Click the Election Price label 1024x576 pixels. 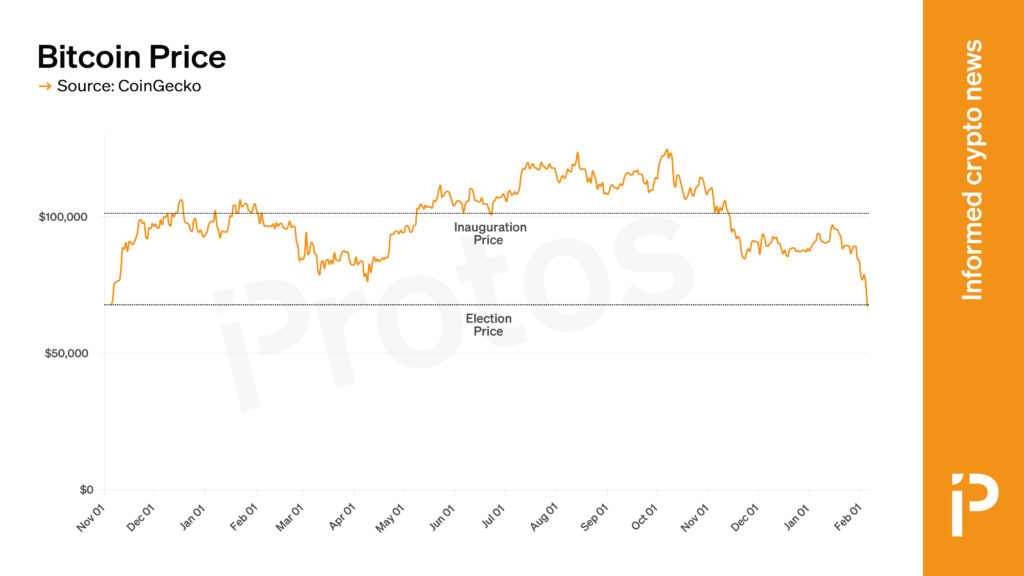coord(489,325)
